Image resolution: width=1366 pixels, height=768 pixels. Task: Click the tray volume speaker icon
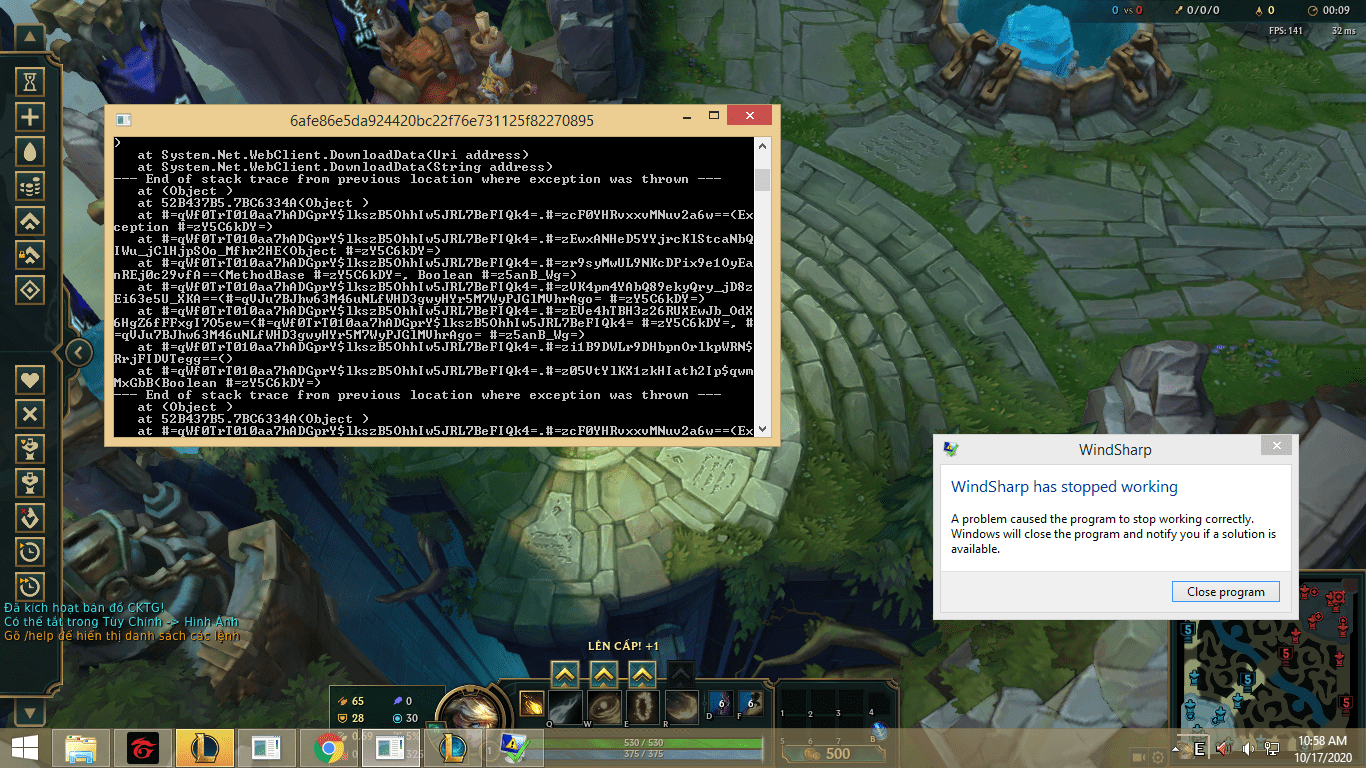point(1247,748)
